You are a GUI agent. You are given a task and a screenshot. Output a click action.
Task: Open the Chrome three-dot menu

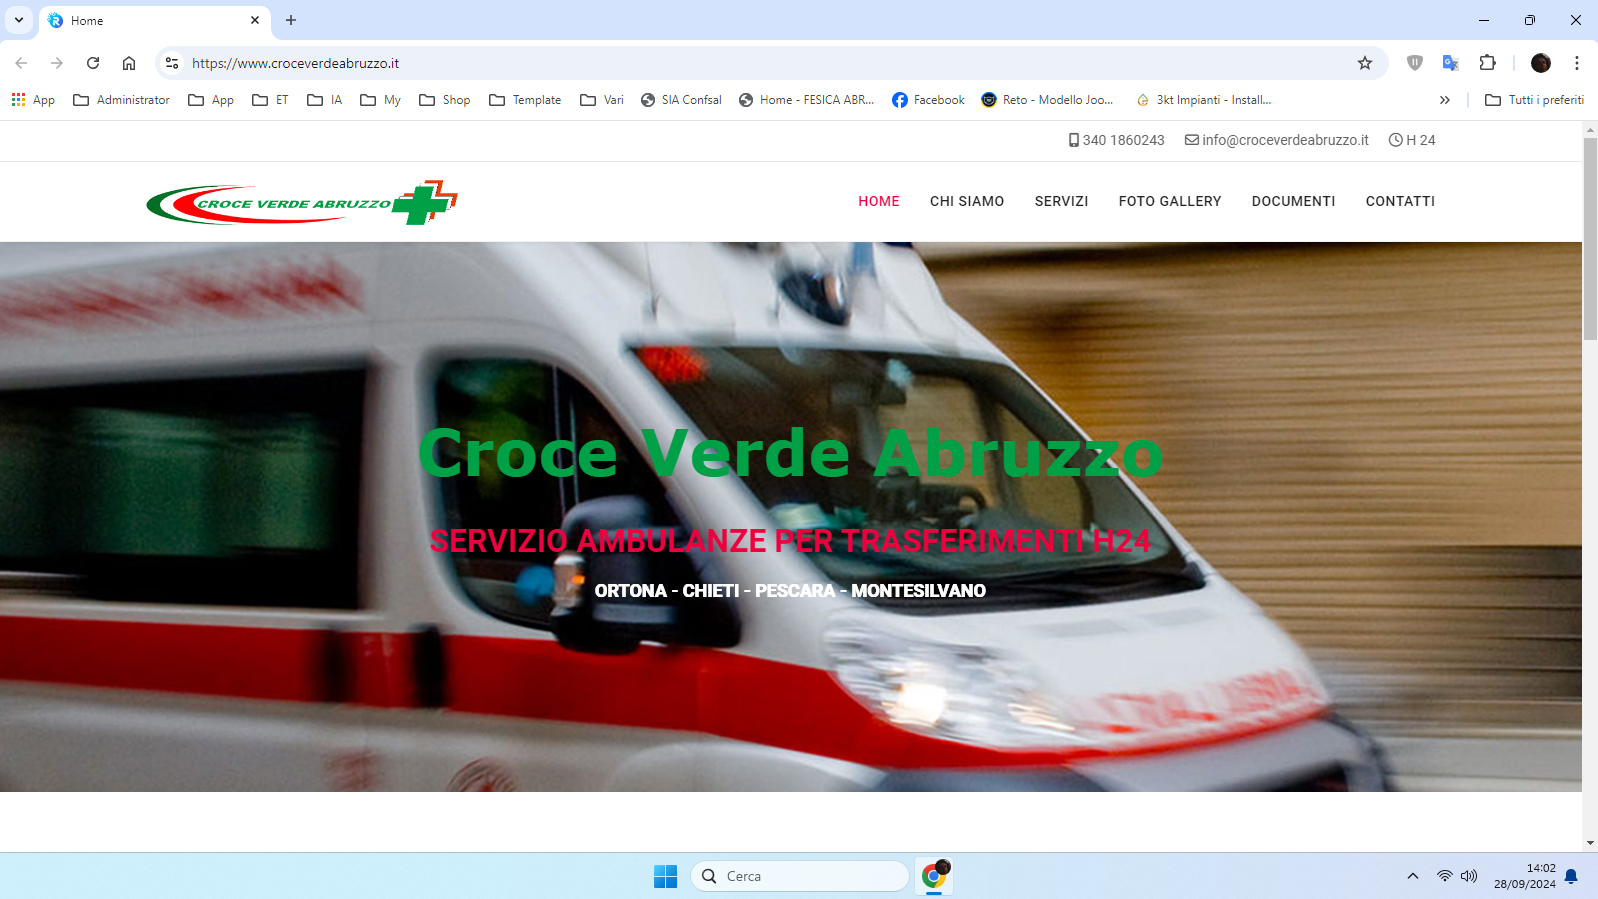point(1577,63)
